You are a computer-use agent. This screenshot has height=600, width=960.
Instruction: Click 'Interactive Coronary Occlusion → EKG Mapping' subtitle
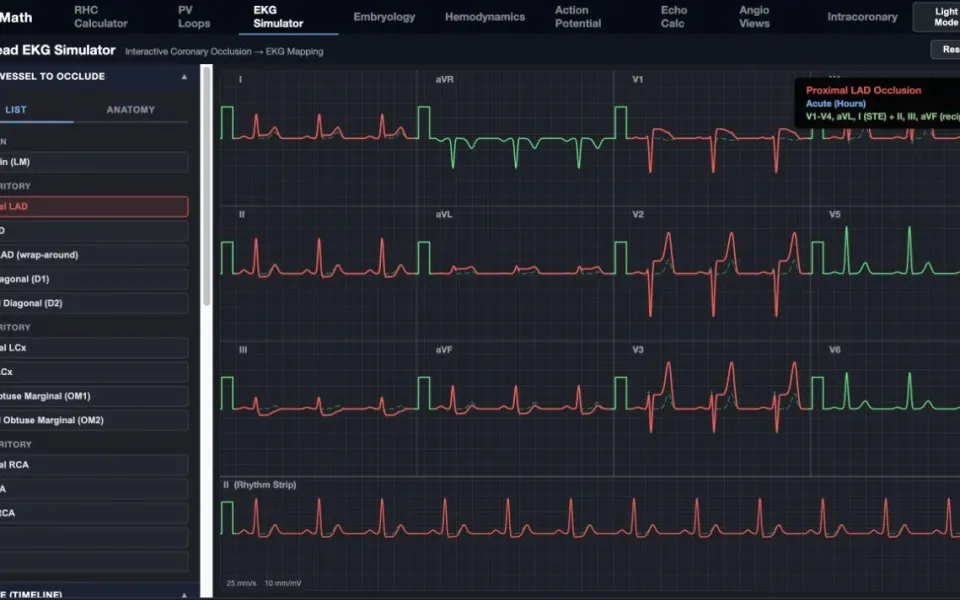224,51
